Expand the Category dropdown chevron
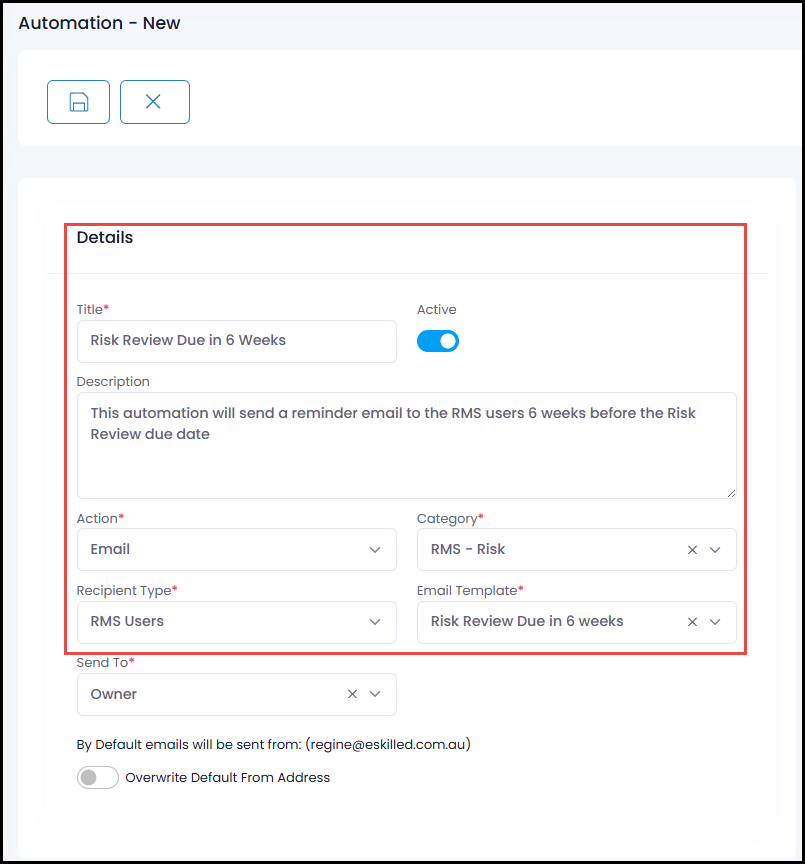805x864 pixels. click(x=715, y=550)
